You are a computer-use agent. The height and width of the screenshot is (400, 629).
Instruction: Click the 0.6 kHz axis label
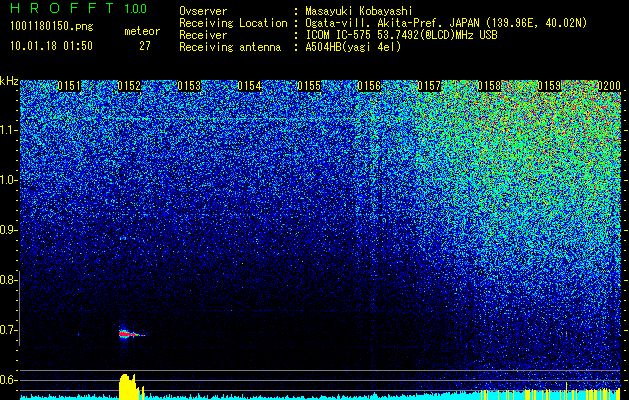click(9, 380)
